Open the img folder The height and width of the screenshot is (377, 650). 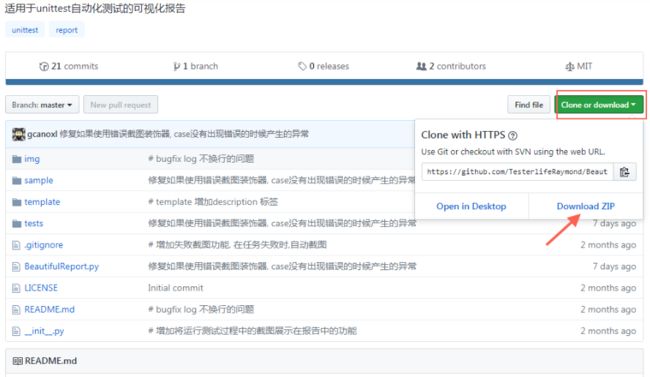(32, 159)
